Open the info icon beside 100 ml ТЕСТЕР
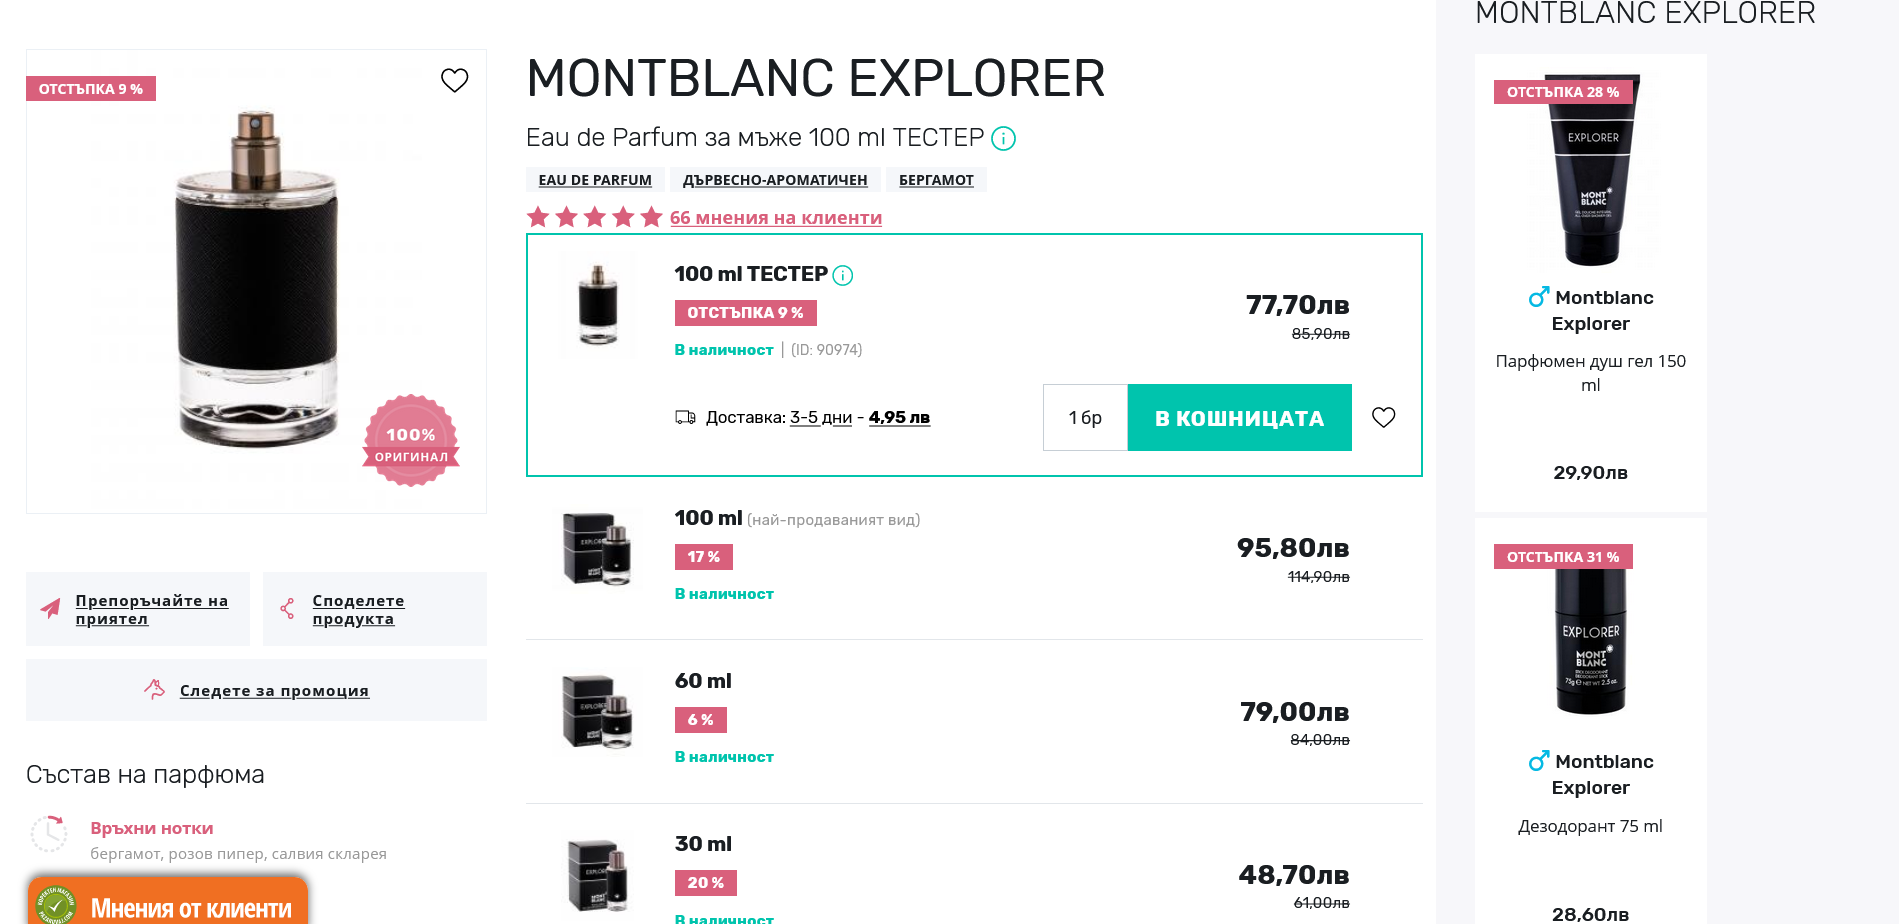1899x924 pixels. pos(843,275)
